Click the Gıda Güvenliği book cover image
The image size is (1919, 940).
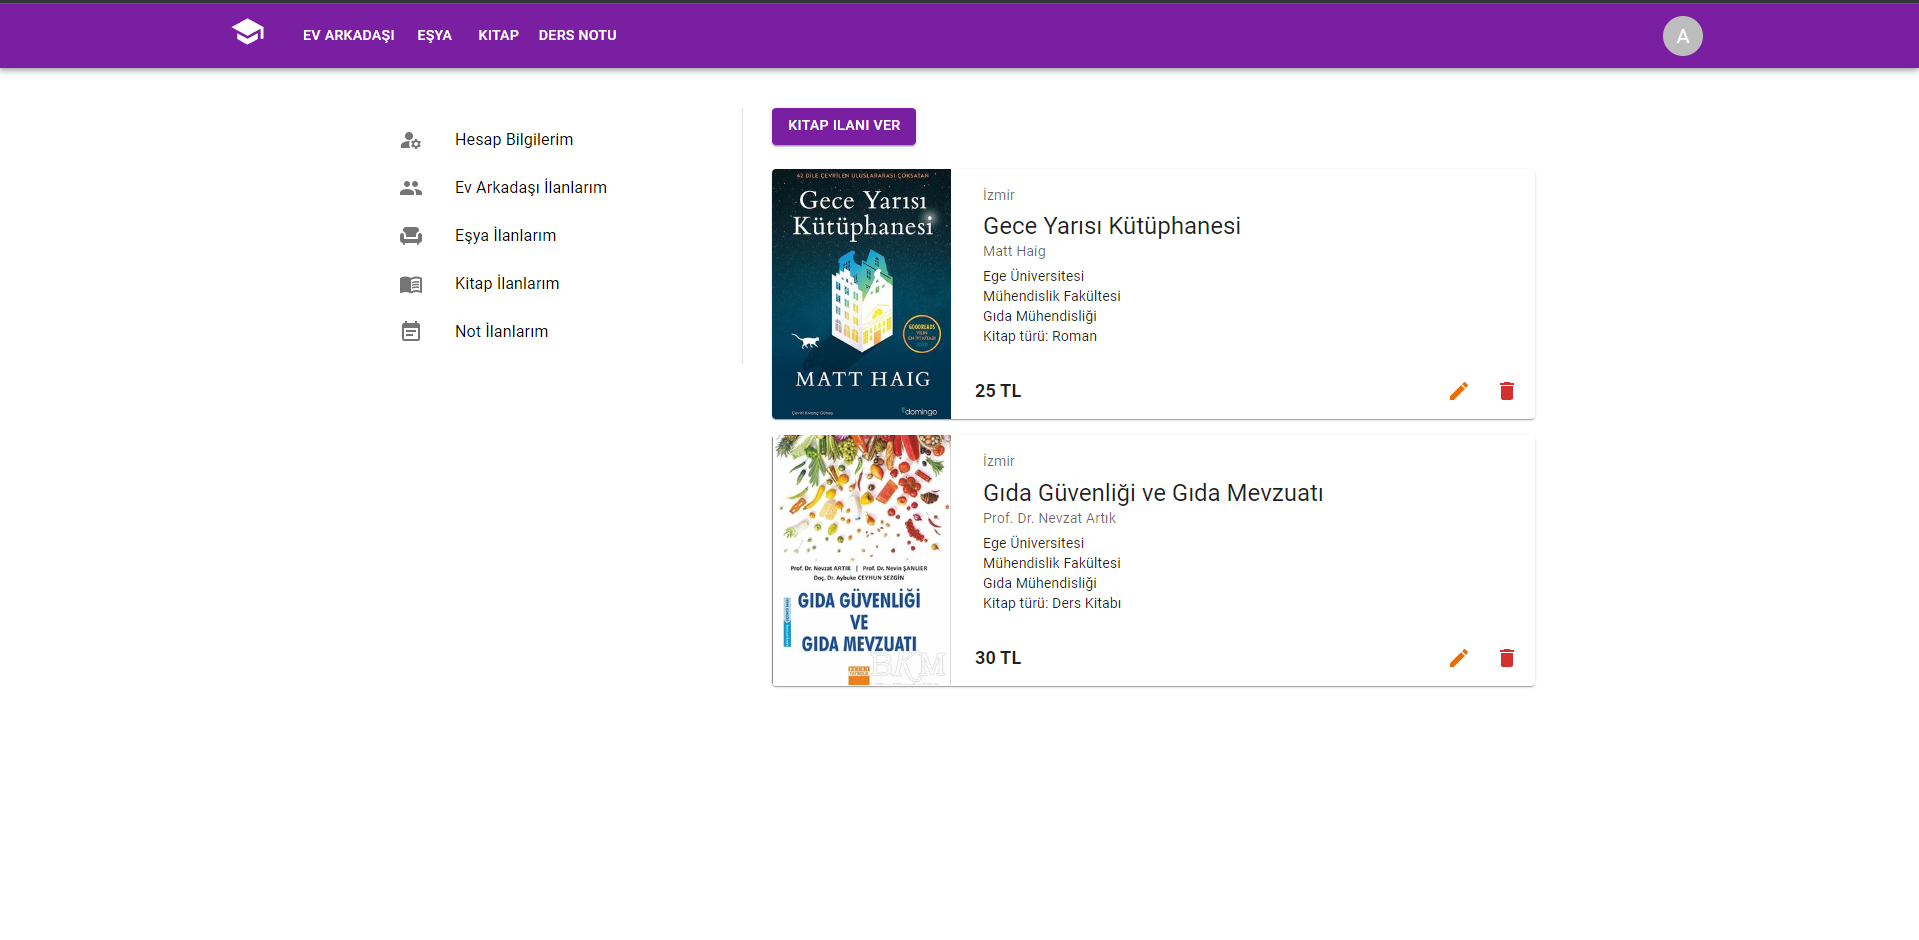861,561
